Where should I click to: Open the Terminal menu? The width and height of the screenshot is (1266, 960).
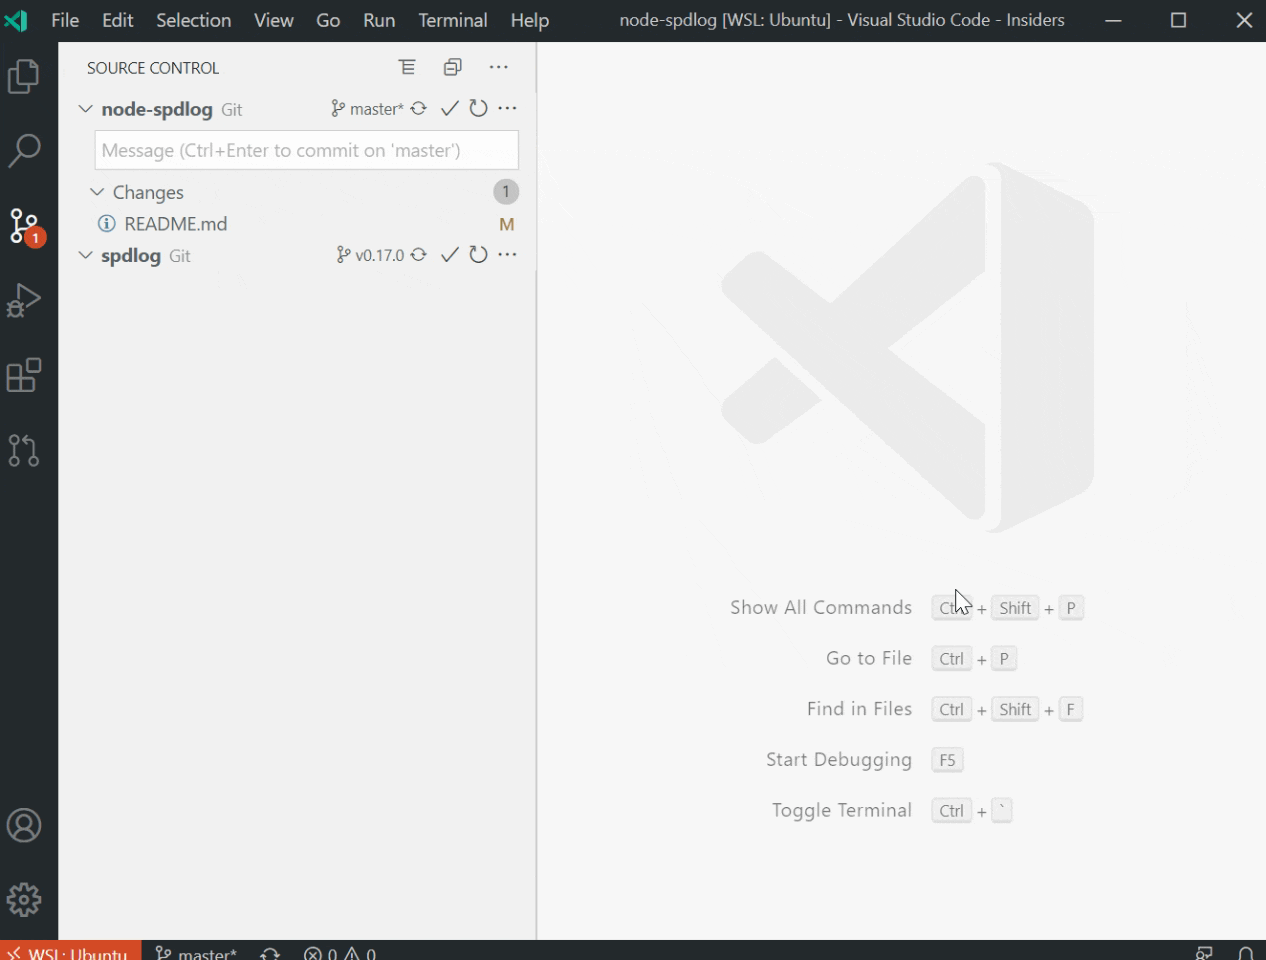(452, 20)
